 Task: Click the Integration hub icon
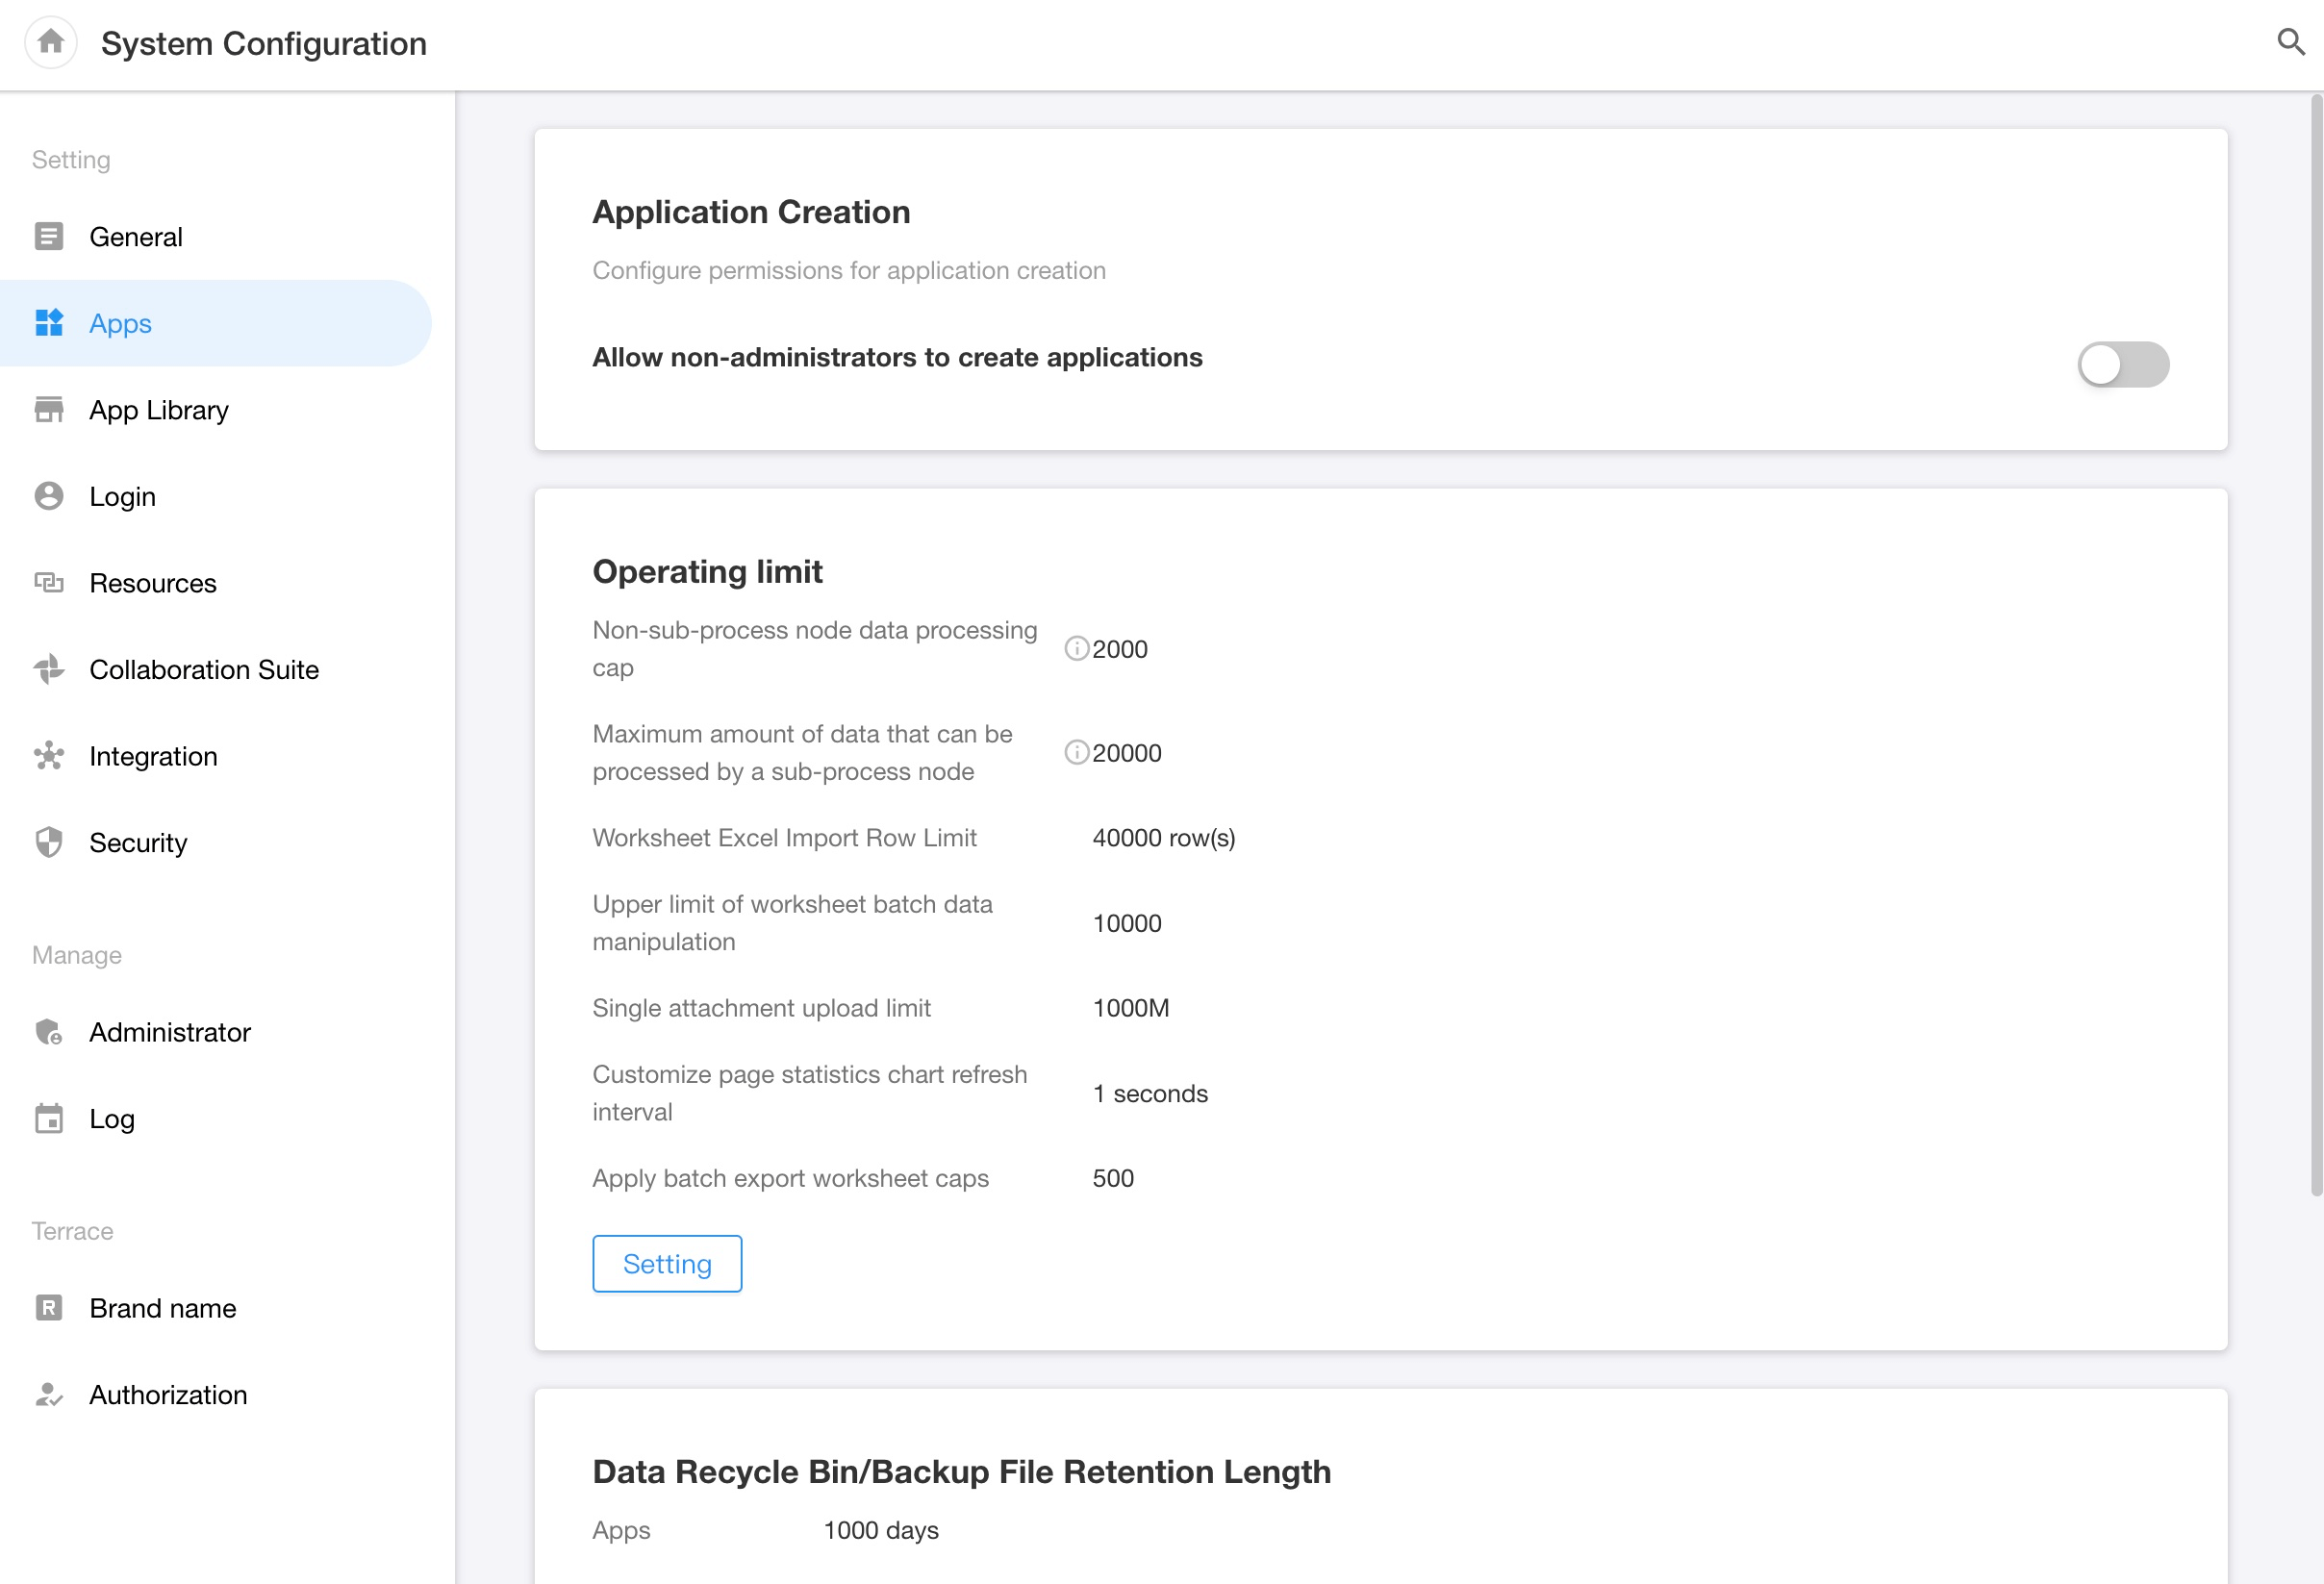(x=48, y=756)
